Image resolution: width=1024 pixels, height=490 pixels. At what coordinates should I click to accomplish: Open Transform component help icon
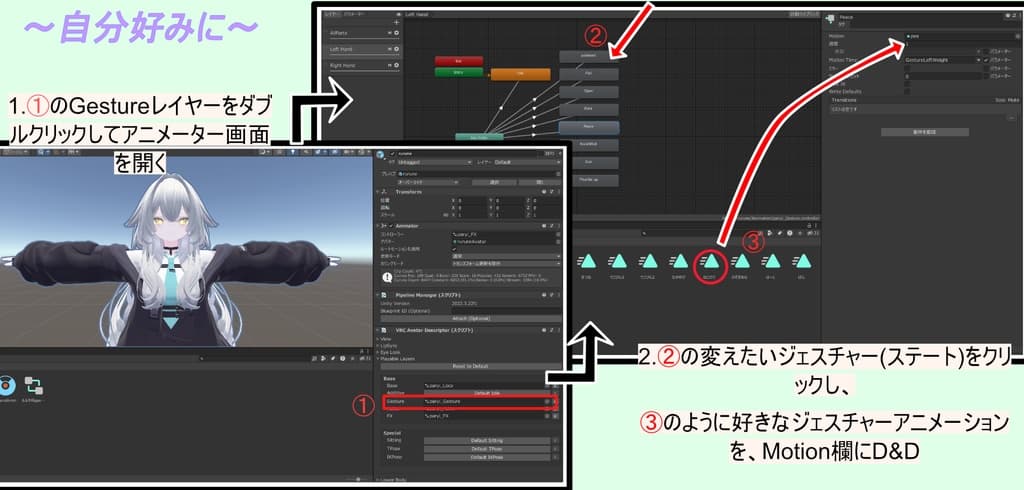544,192
